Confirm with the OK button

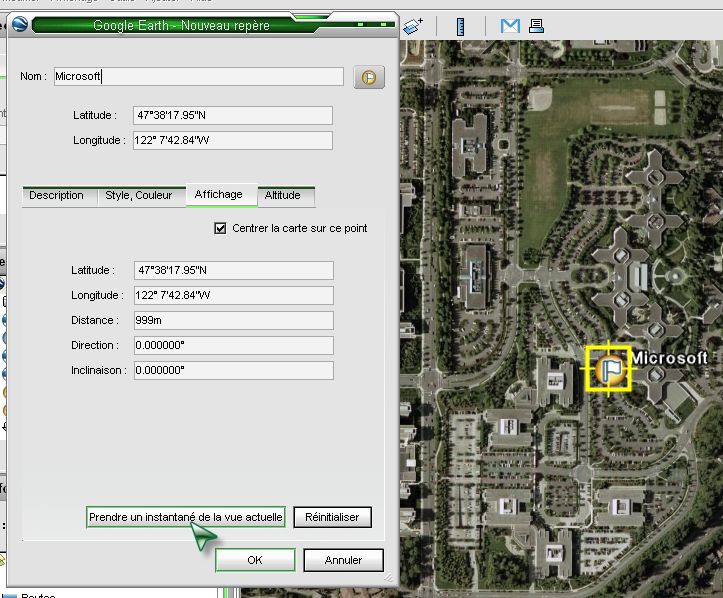255,560
